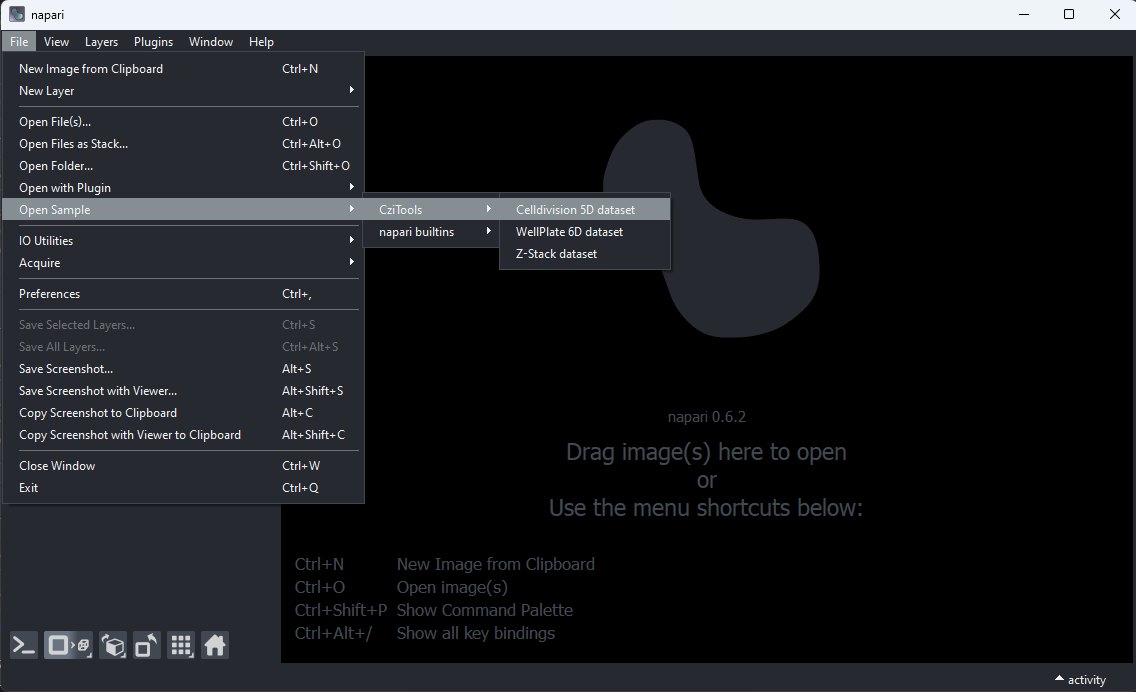The height and width of the screenshot is (692, 1136).
Task: Choose New Image from Clipboard
Action: click(x=183, y=69)
